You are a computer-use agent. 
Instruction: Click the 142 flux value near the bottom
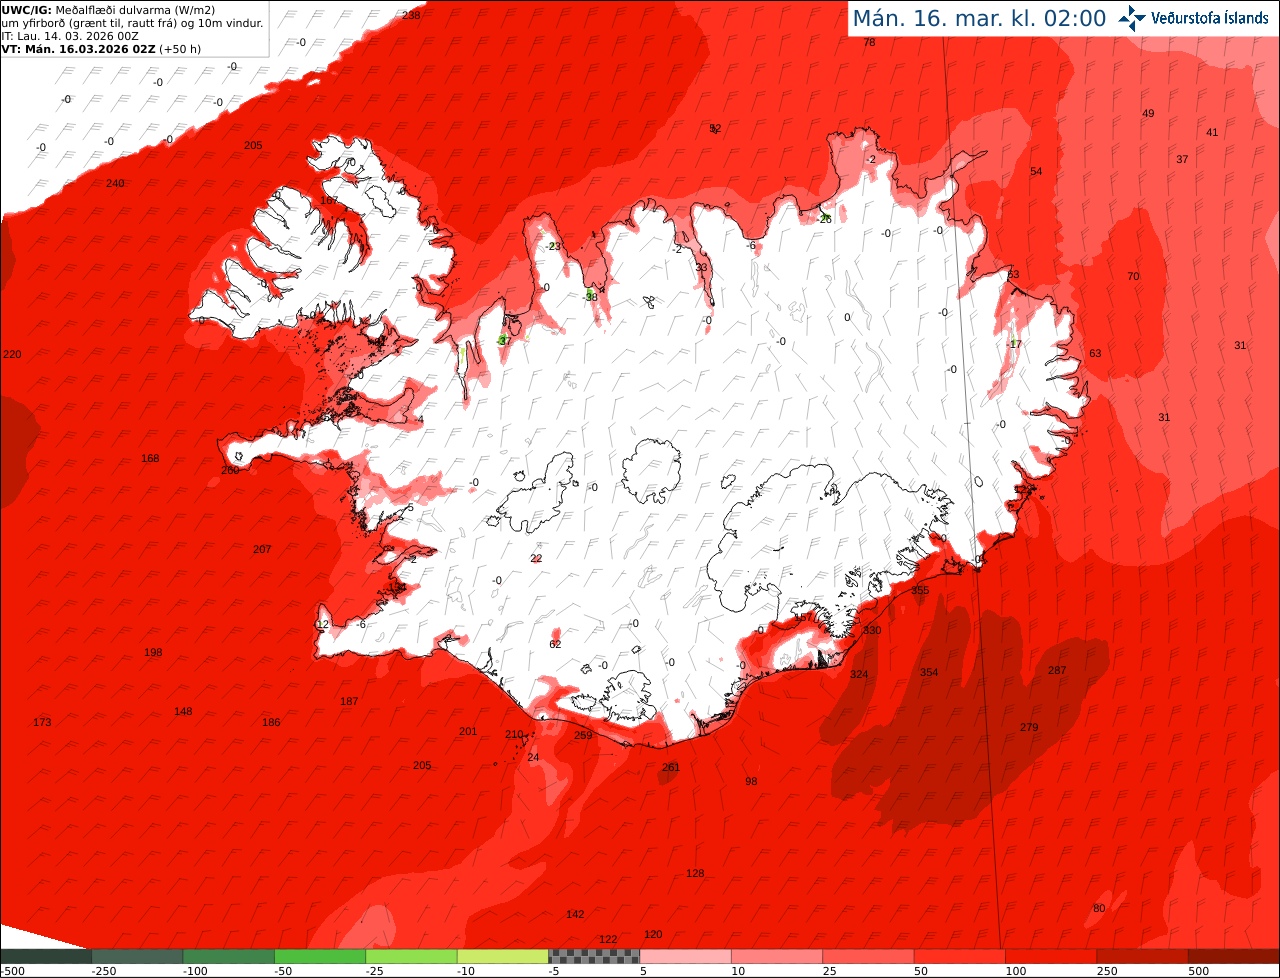pyautogui.click(x=575, y=914)
